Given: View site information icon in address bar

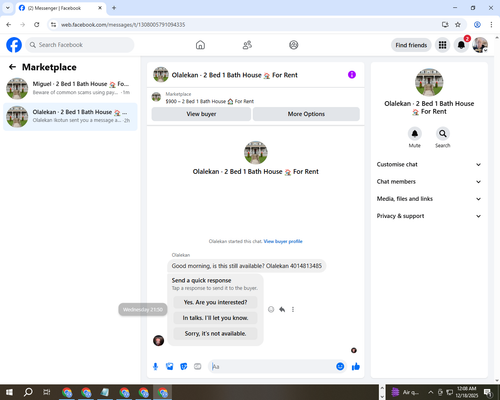Looking at the screenshot, I should coord(53,25).
